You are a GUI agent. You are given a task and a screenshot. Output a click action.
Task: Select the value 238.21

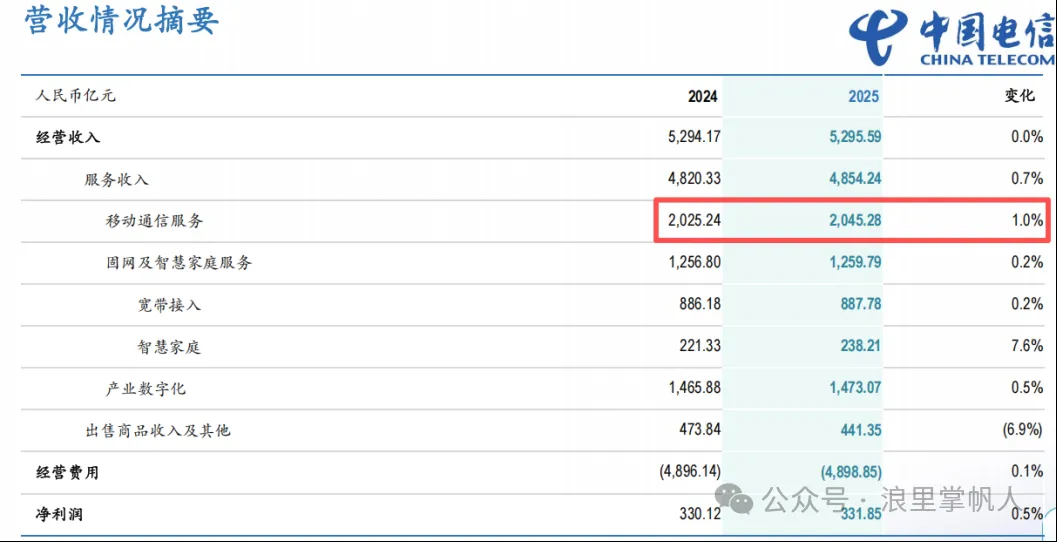861,346
